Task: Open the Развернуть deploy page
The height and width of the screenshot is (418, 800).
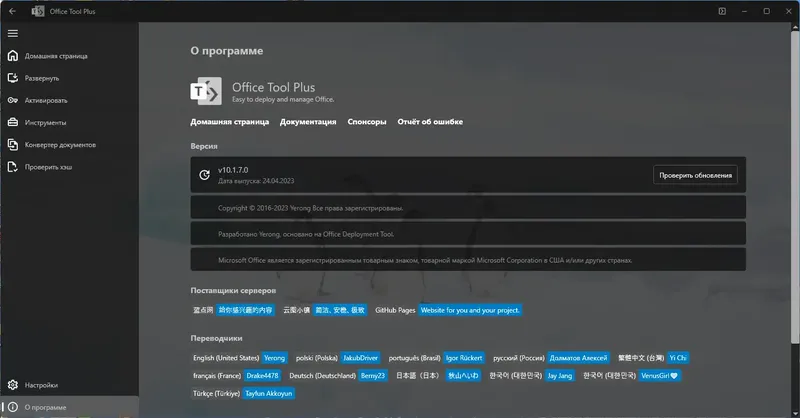Action: (x=69, y=78)
